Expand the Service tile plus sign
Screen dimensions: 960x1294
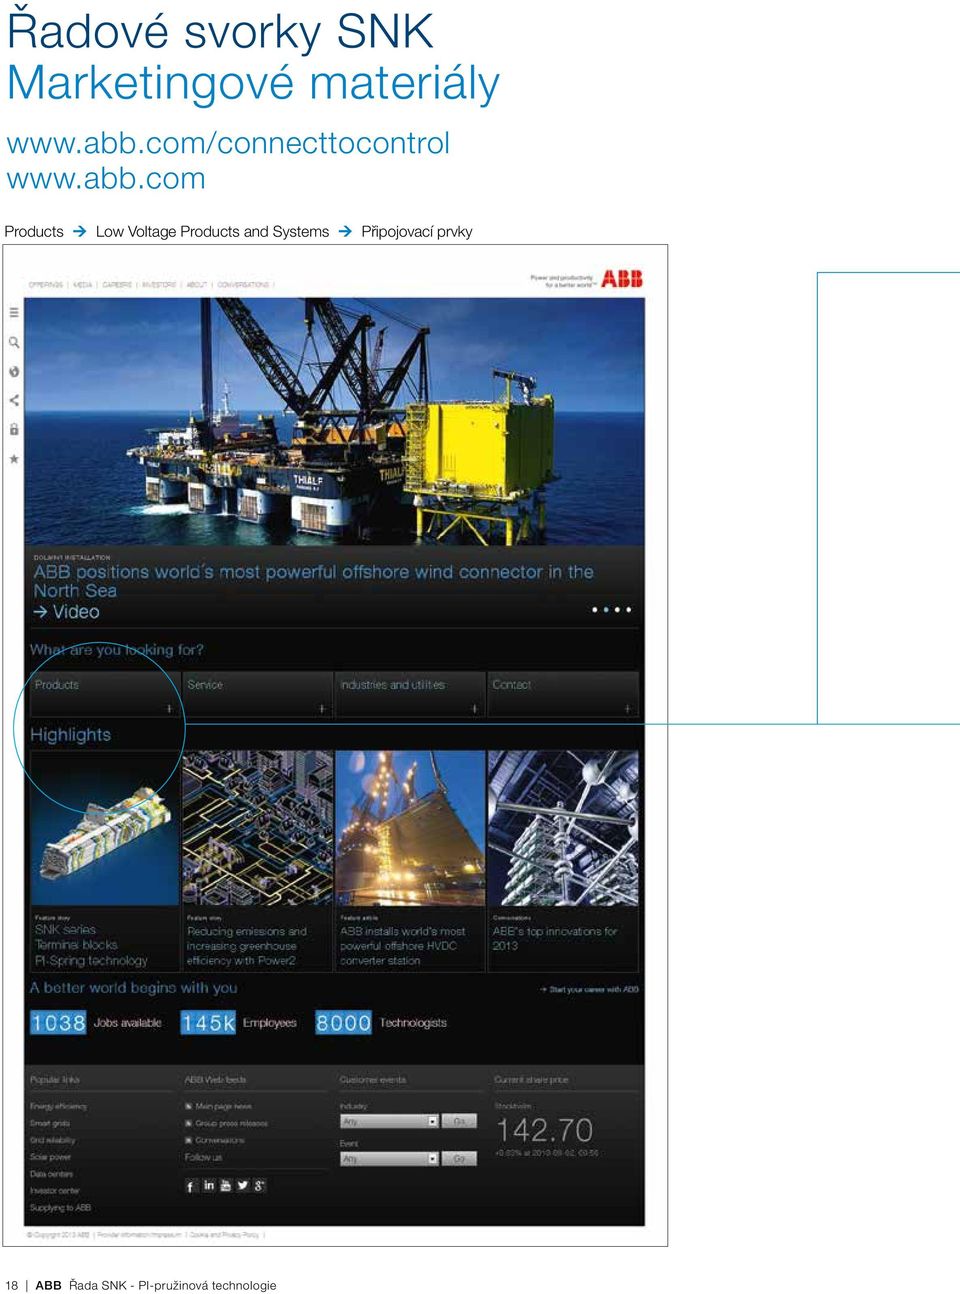(x=322, y=708)
